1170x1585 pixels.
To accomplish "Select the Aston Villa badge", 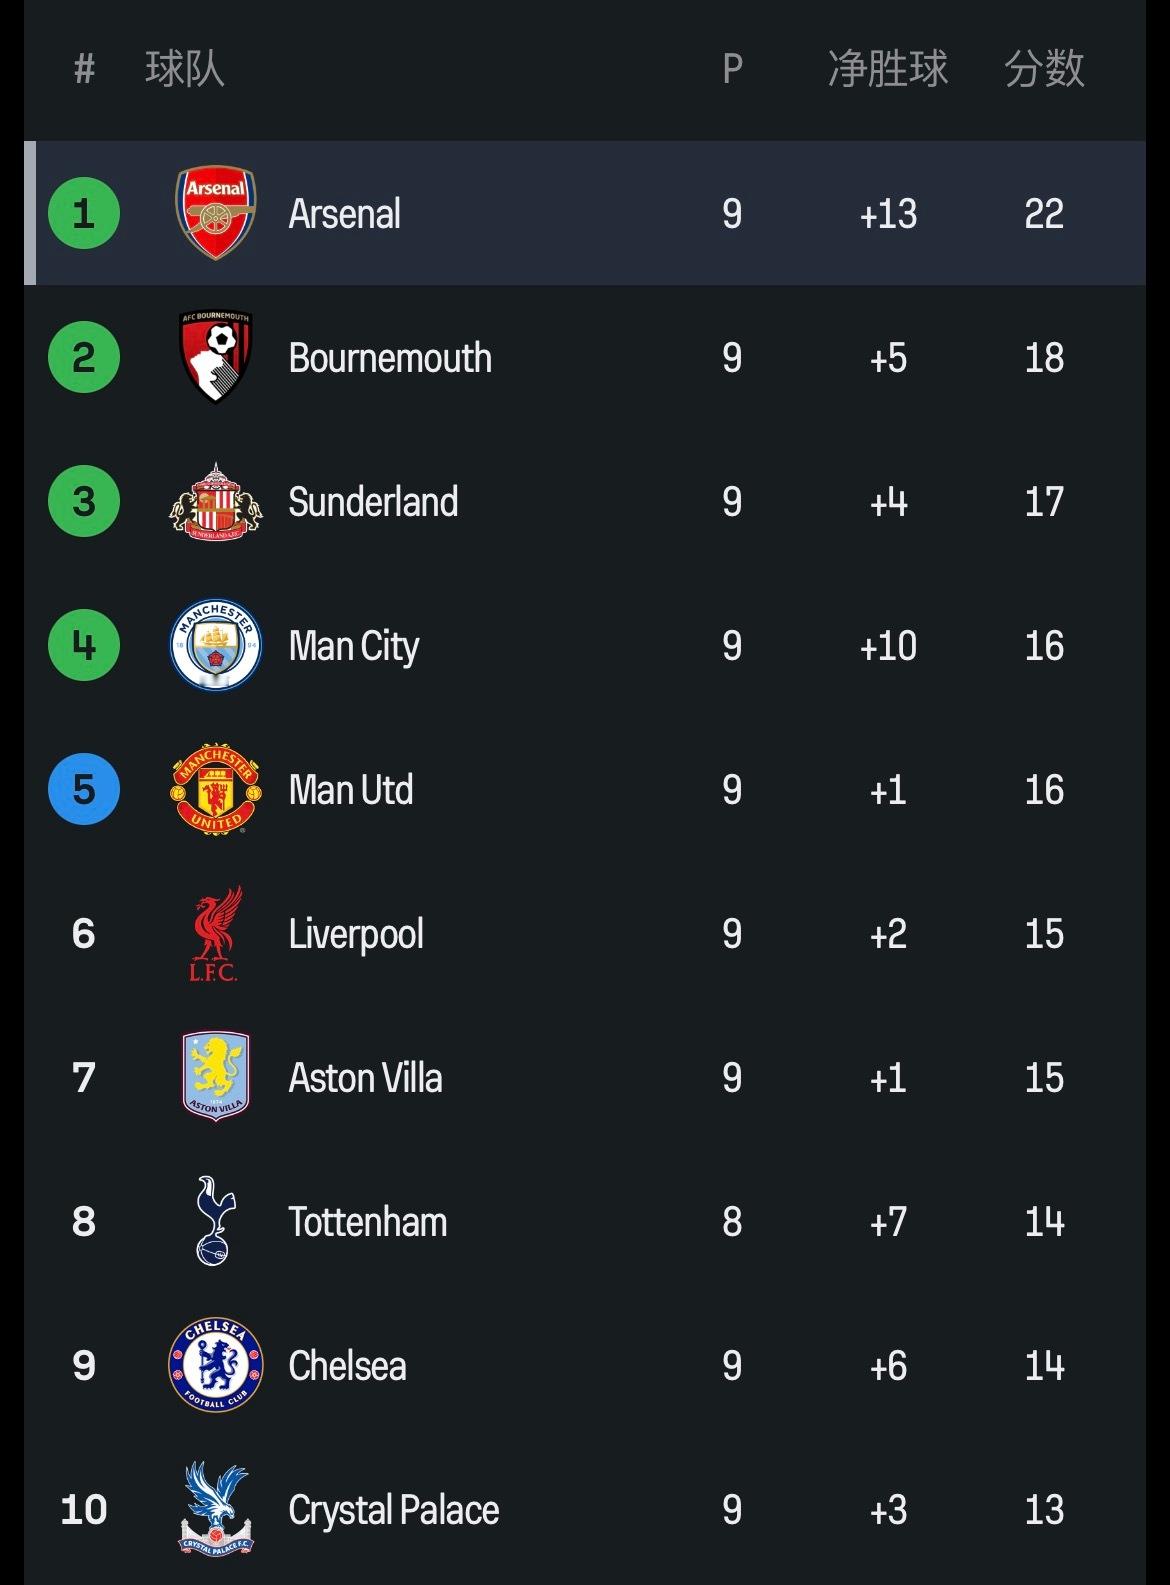I will click(215, 1077).
